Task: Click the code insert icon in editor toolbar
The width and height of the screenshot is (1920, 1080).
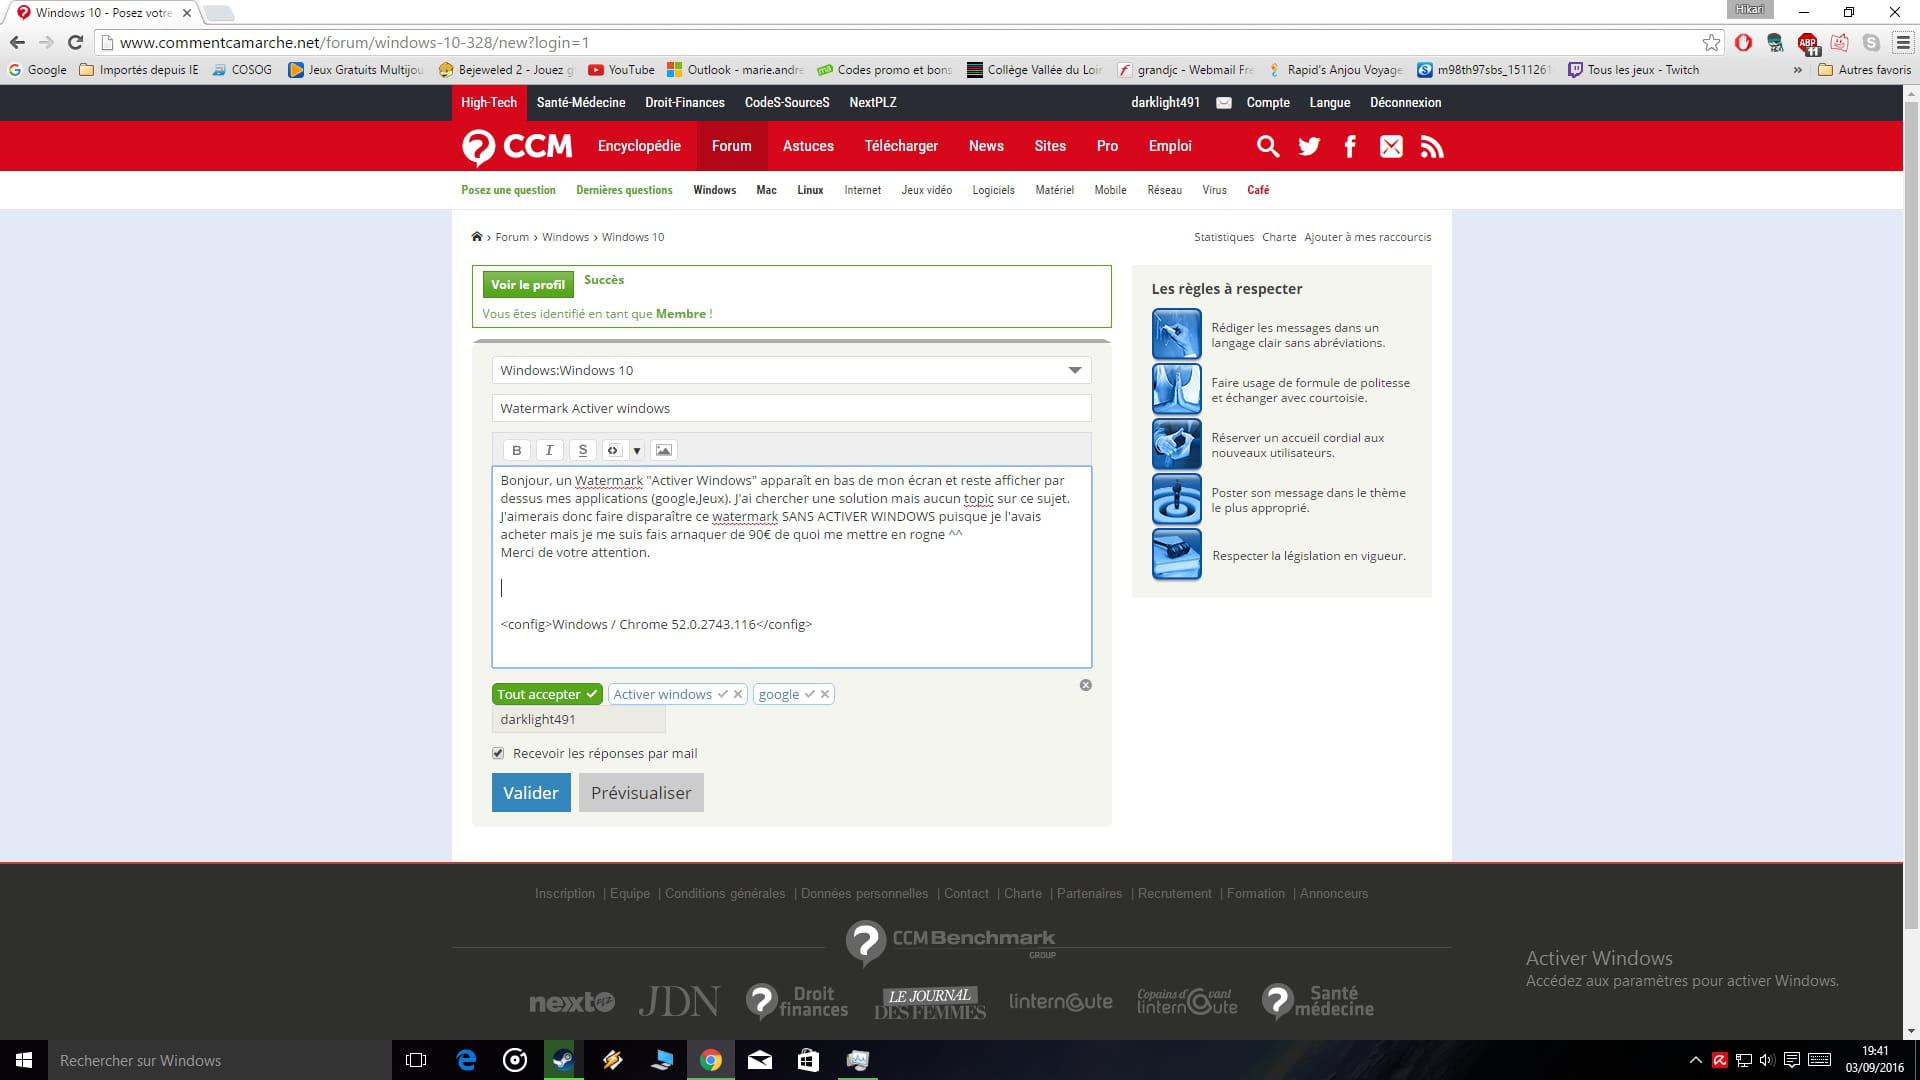Action: pyautogui.click(x=614, y=450)
